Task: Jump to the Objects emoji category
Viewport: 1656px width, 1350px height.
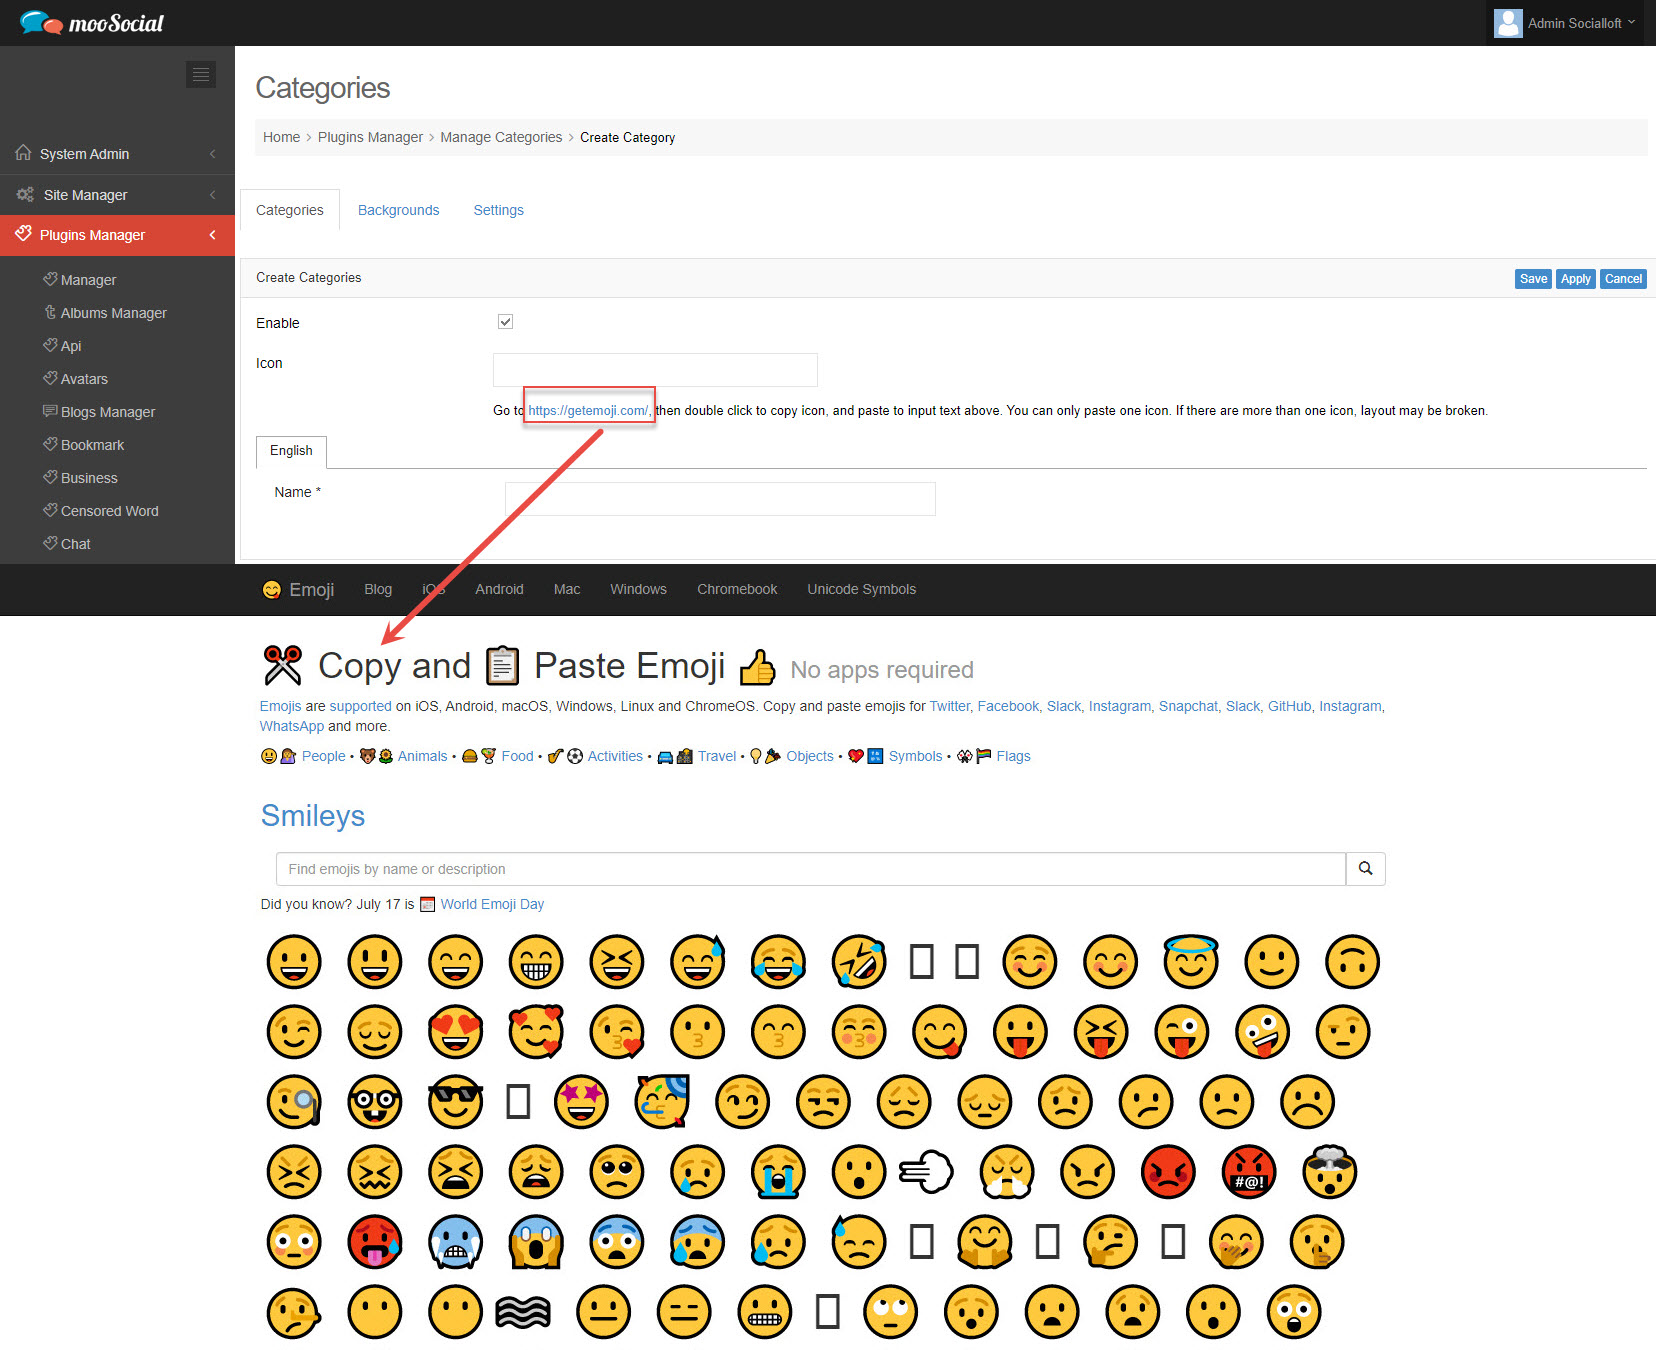Action: [x=809, y=756]
